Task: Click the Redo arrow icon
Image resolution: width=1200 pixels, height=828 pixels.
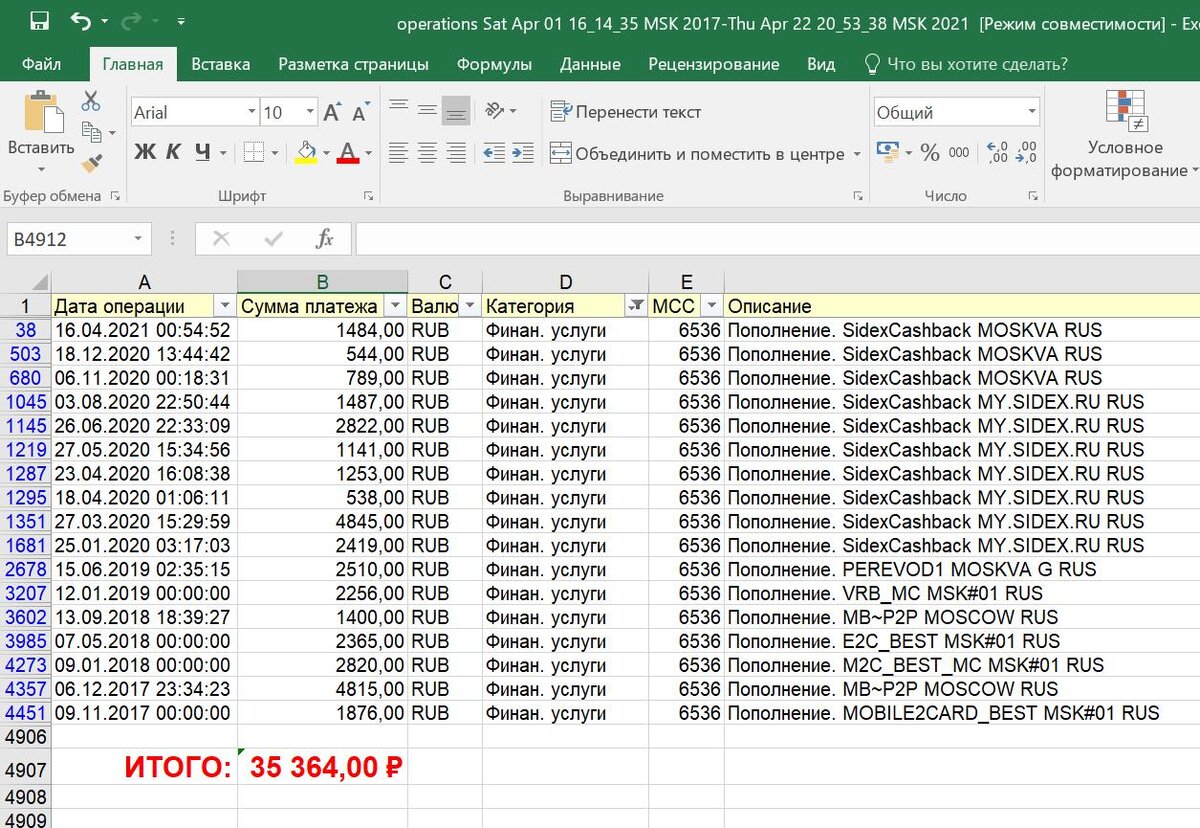Action: pos(131,22)
